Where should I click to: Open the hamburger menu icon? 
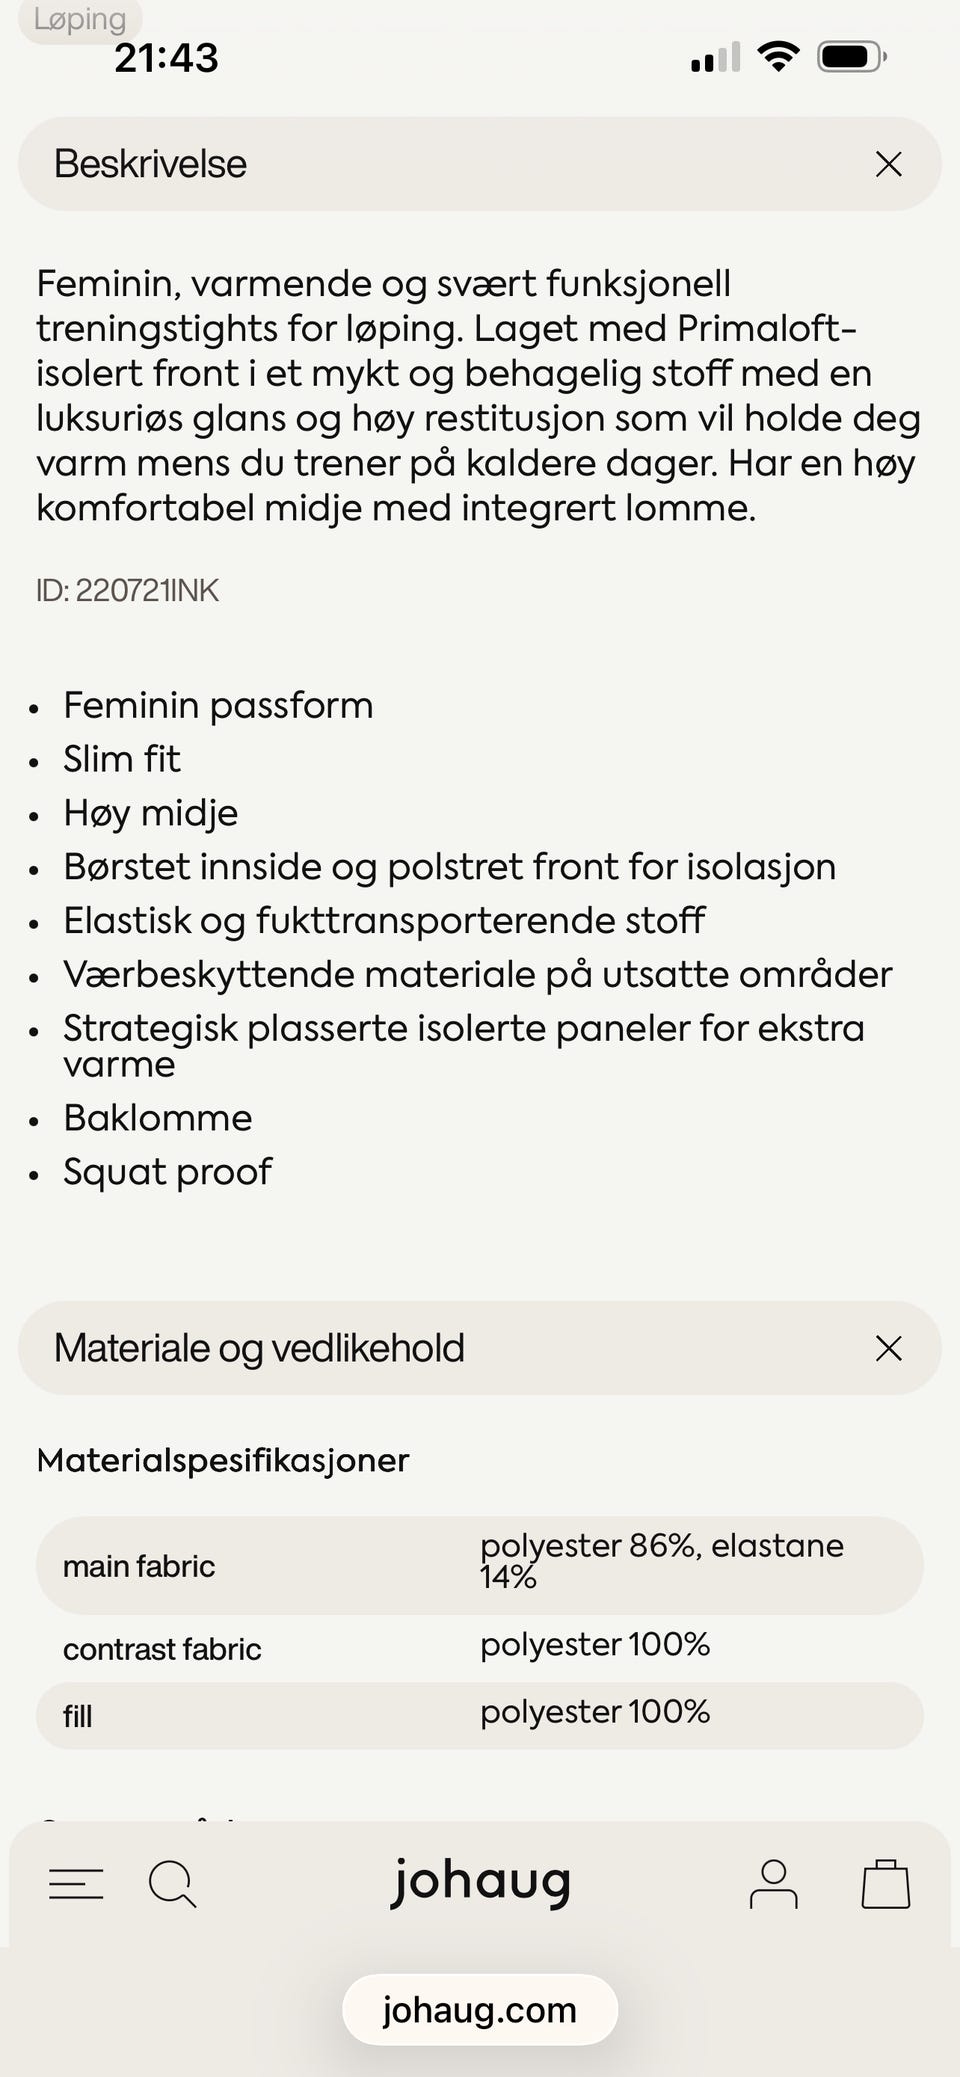click(76, 1884)
